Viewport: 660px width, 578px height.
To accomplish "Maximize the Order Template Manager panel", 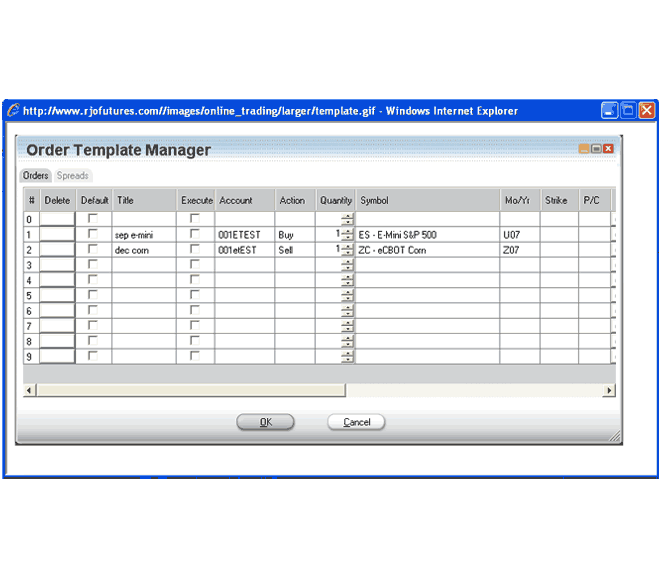I will 596,149.
